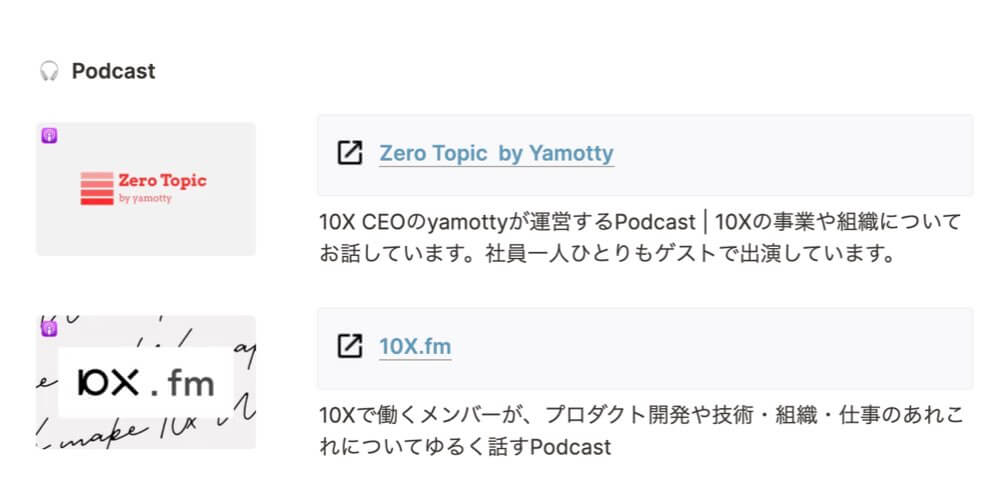Open the Zero Topic by Yamotty link
Screen dimensions: 1000x500
tap(496, 153)
